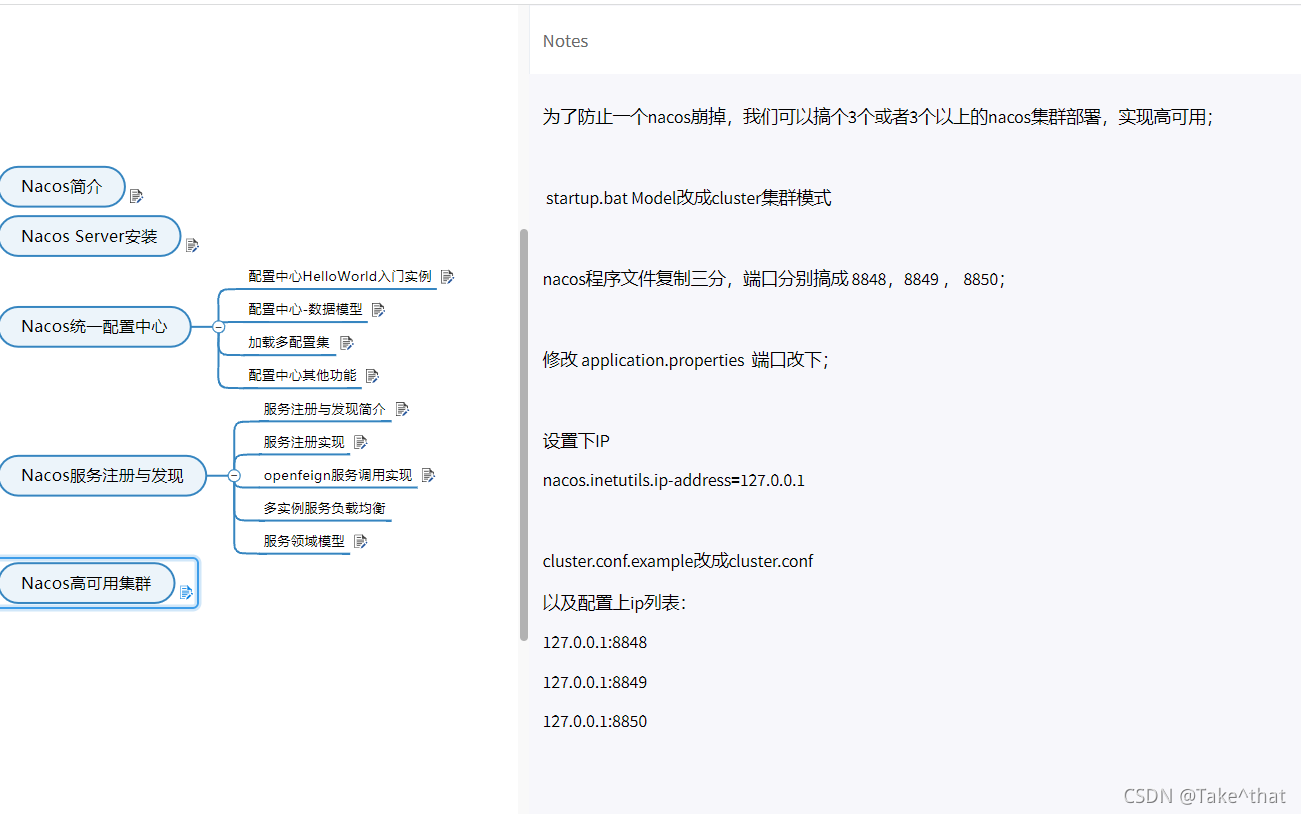Select subtopic 服务注册与发现简介
Image resolution: width=1301 pixels, height=814 pixels.
325,409
